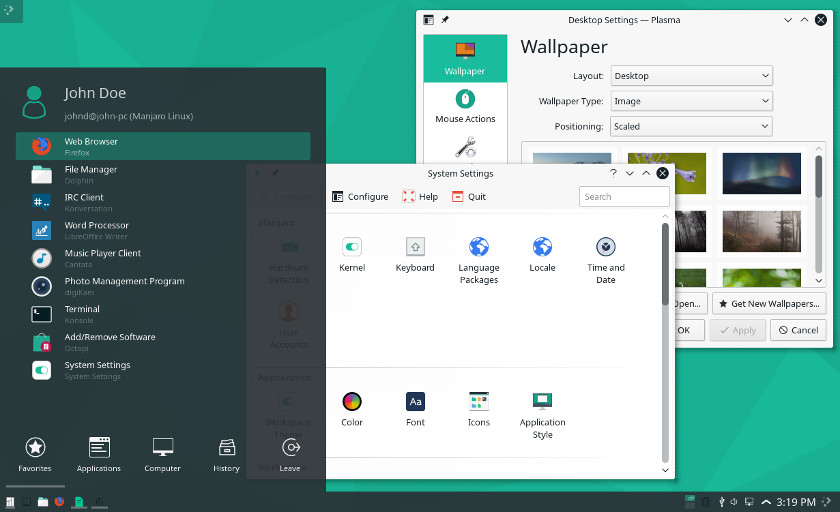Switch to the Computer tab in launcher
This screenshot has width=840, height=512.
coord(162,454)
